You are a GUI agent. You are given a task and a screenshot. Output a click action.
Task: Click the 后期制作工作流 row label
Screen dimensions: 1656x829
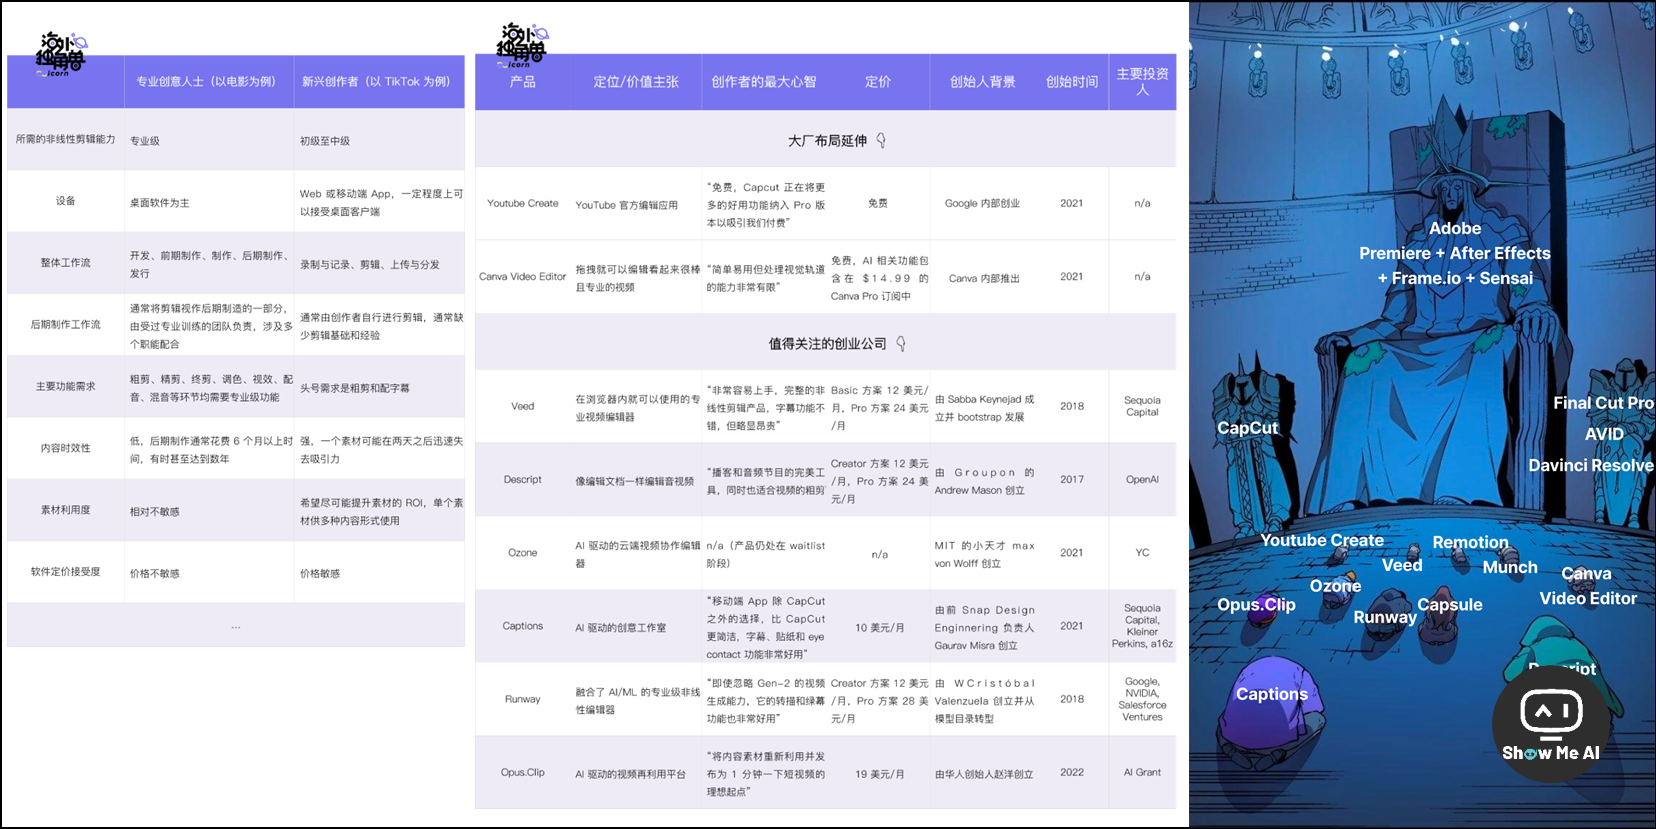pos(66,325)
